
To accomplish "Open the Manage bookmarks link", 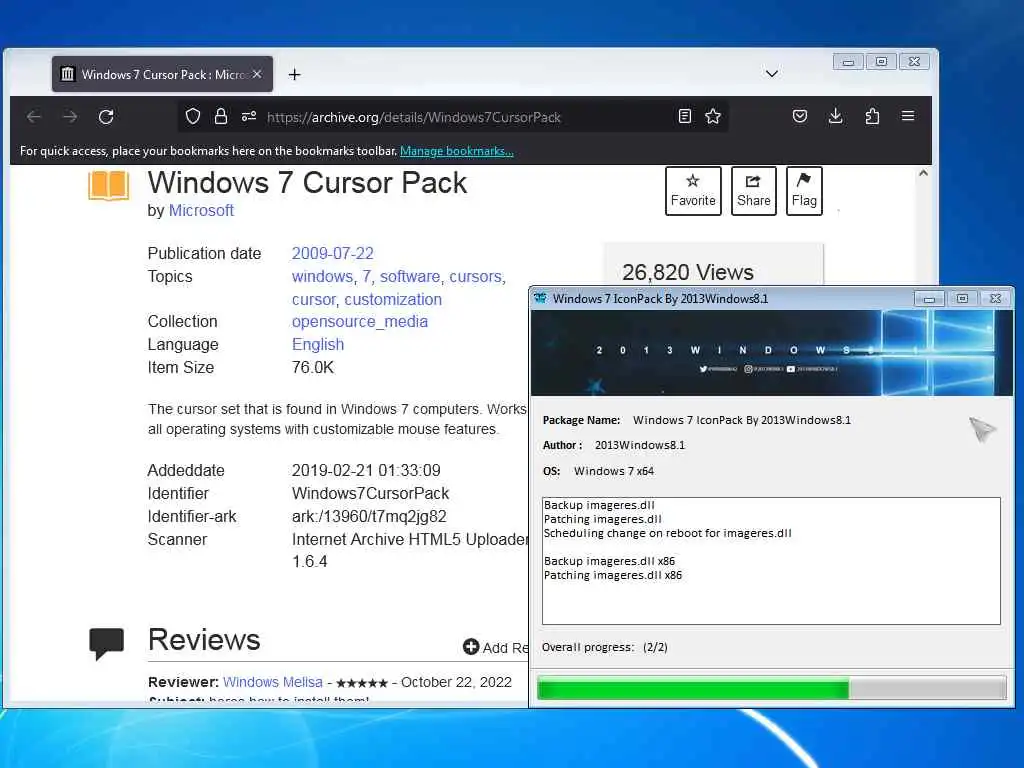I will 456,151.
